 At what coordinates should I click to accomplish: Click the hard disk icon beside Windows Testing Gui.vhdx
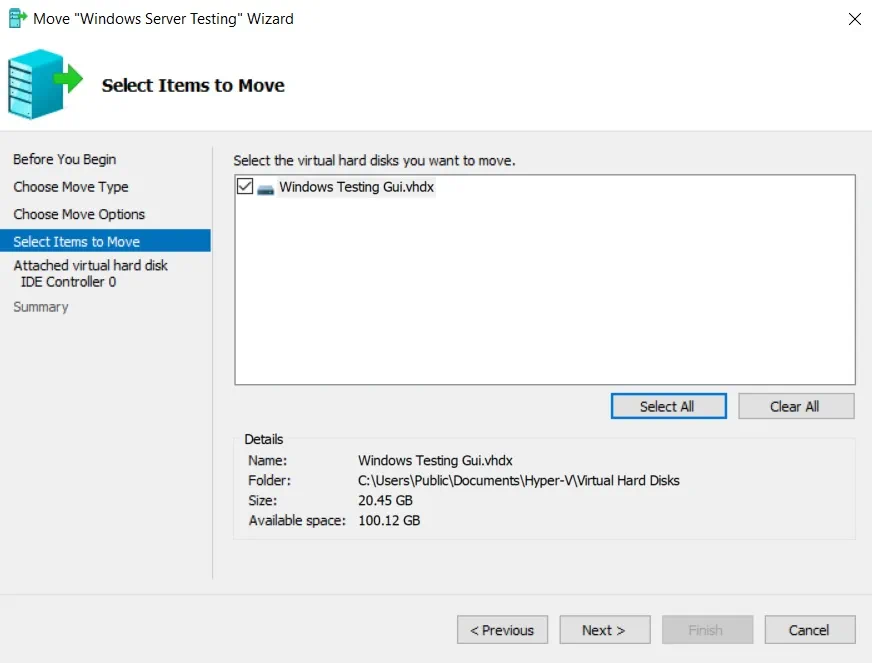pos(265,188)
